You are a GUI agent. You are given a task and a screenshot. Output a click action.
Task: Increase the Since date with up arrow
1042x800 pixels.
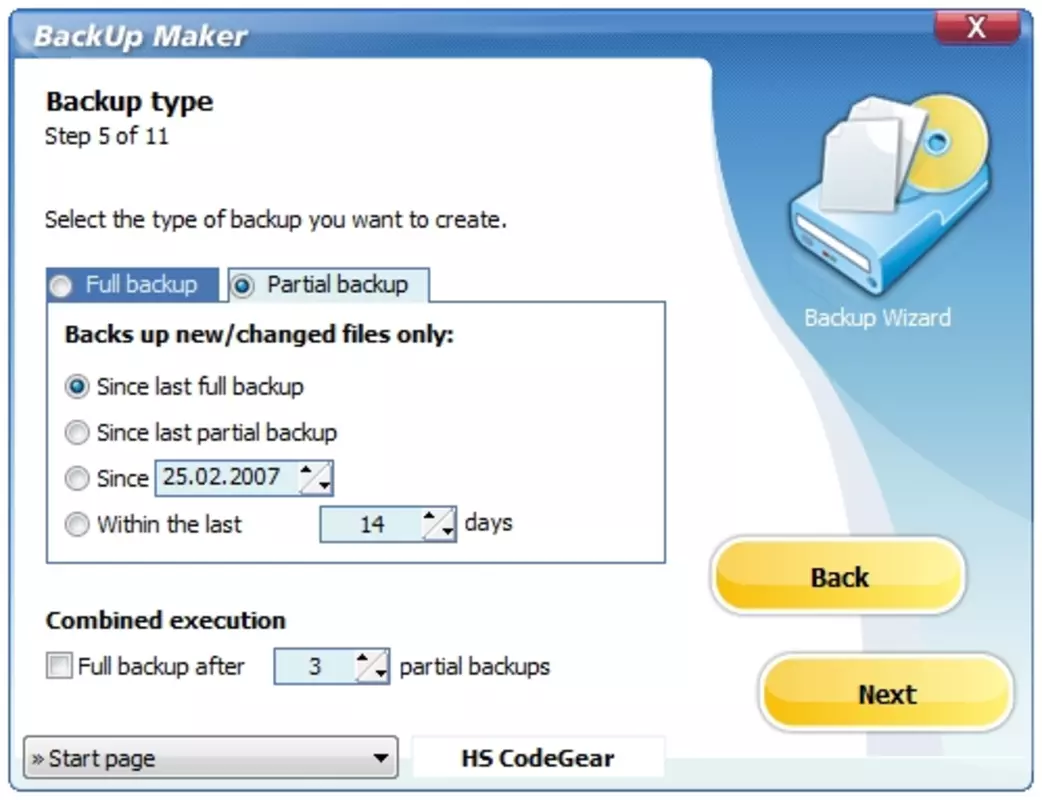(x=306, y=470)
